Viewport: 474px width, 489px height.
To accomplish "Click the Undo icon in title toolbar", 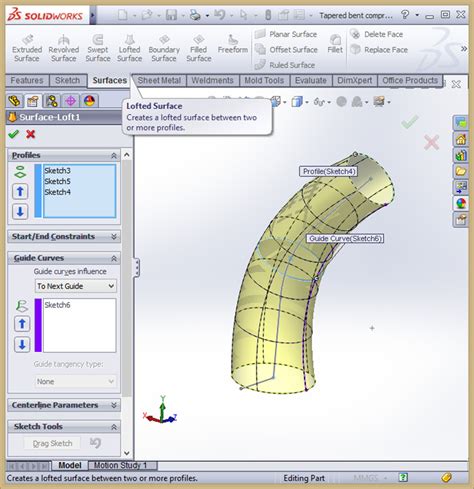I will tap(220, 15).
